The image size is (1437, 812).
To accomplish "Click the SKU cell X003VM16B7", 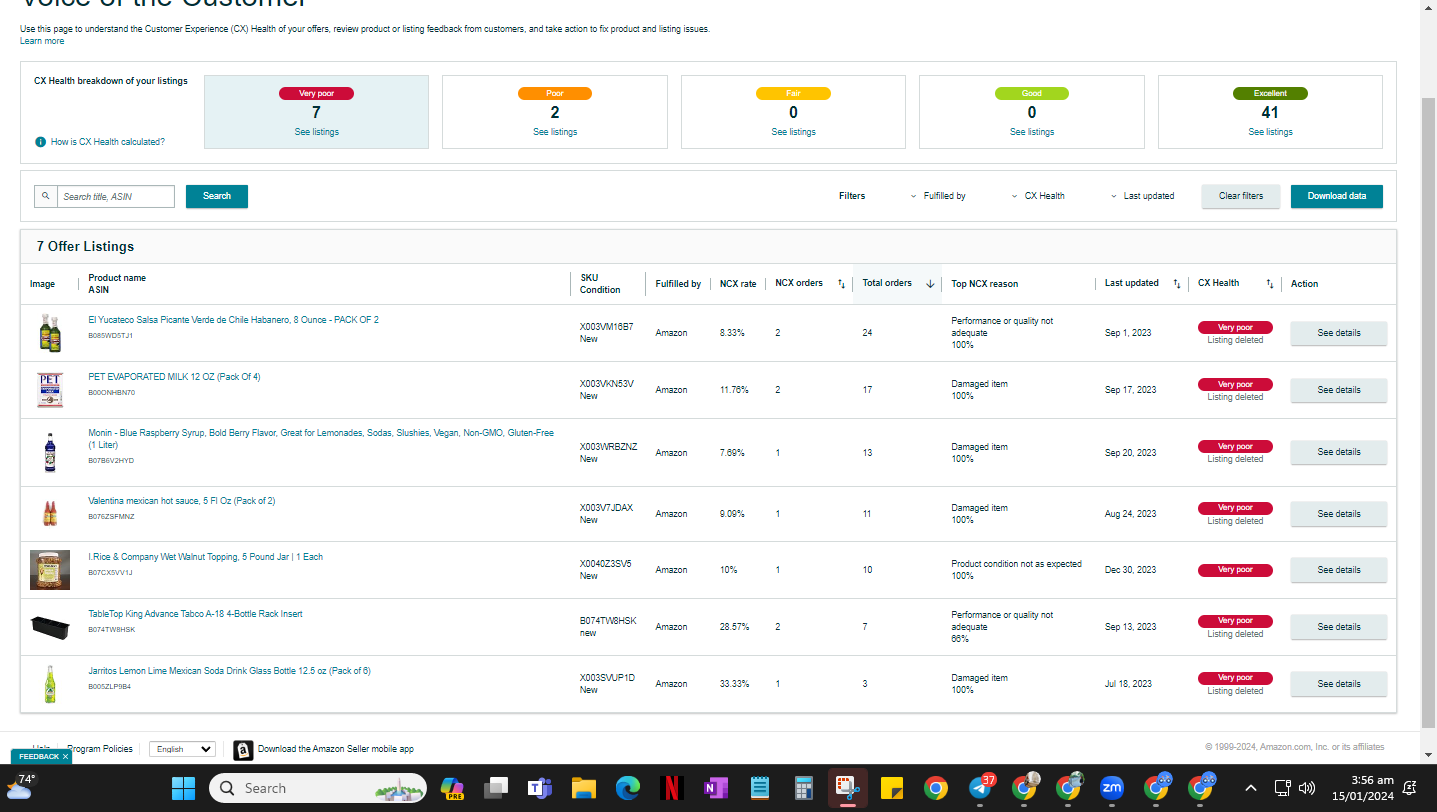I will (606, 327).
